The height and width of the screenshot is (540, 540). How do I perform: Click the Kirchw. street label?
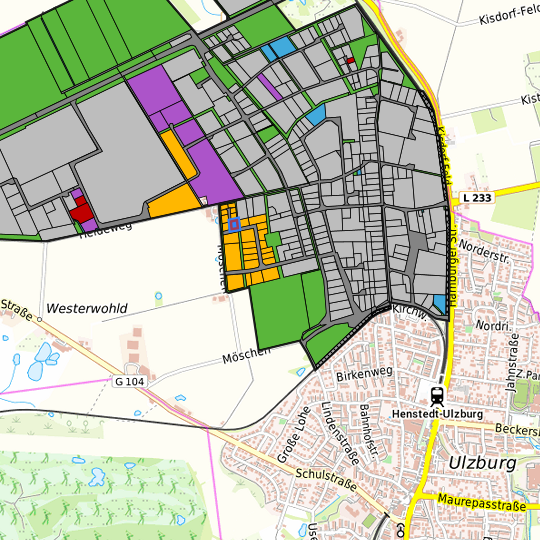coord(410,312)
